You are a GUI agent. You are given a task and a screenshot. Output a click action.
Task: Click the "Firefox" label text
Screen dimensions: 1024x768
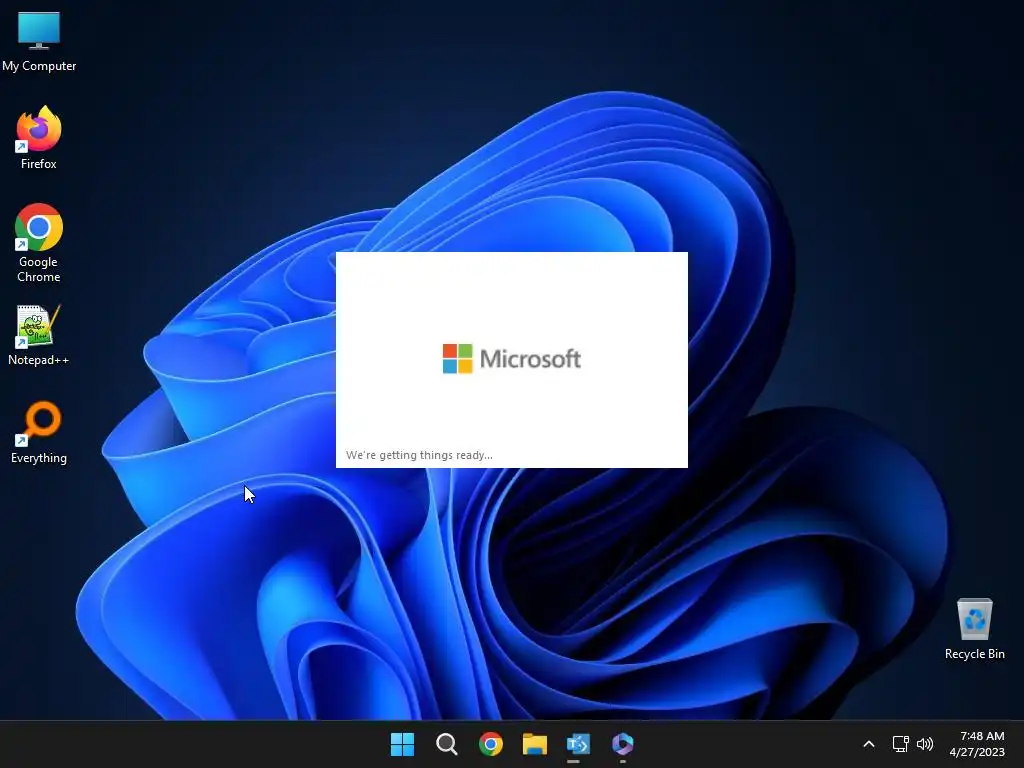click(x=39, y=164)
